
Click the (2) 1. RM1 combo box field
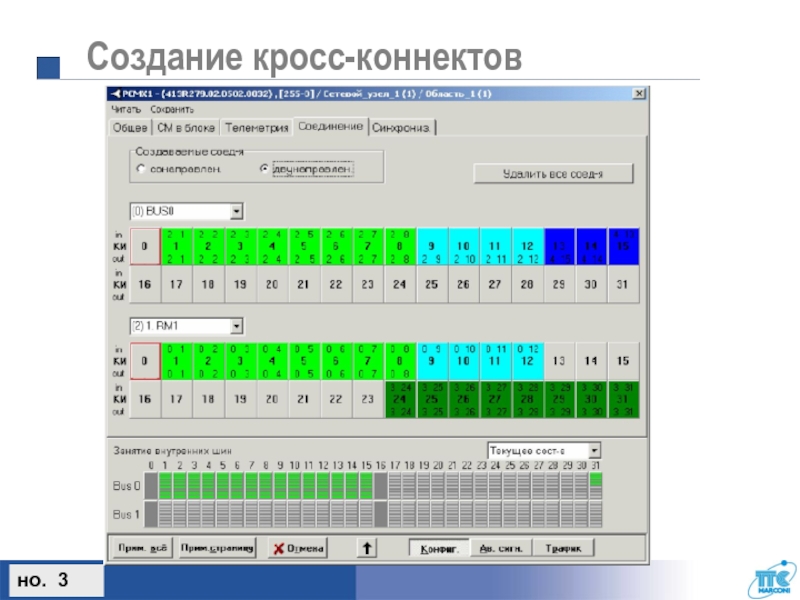(x=186, y=326)
